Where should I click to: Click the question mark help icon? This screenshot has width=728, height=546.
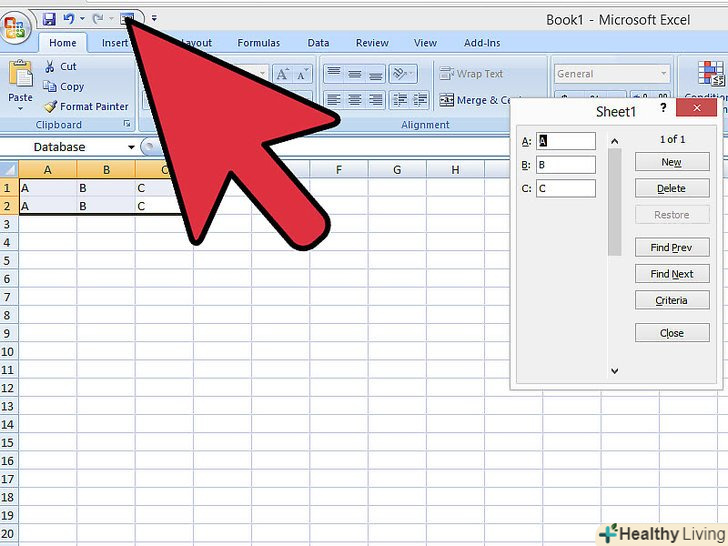click(663, 108)
